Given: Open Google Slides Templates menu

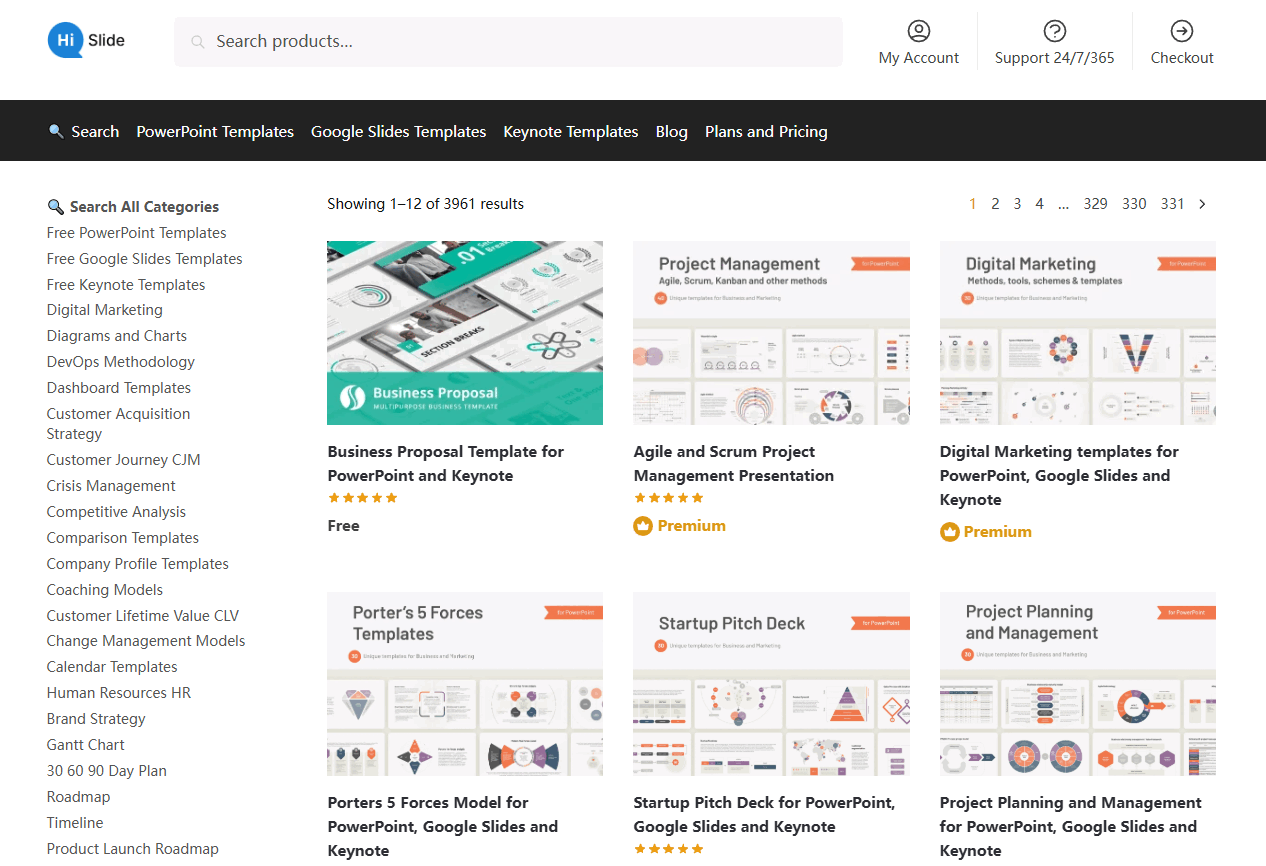Looking at the screenshot, I should (398, 132).
